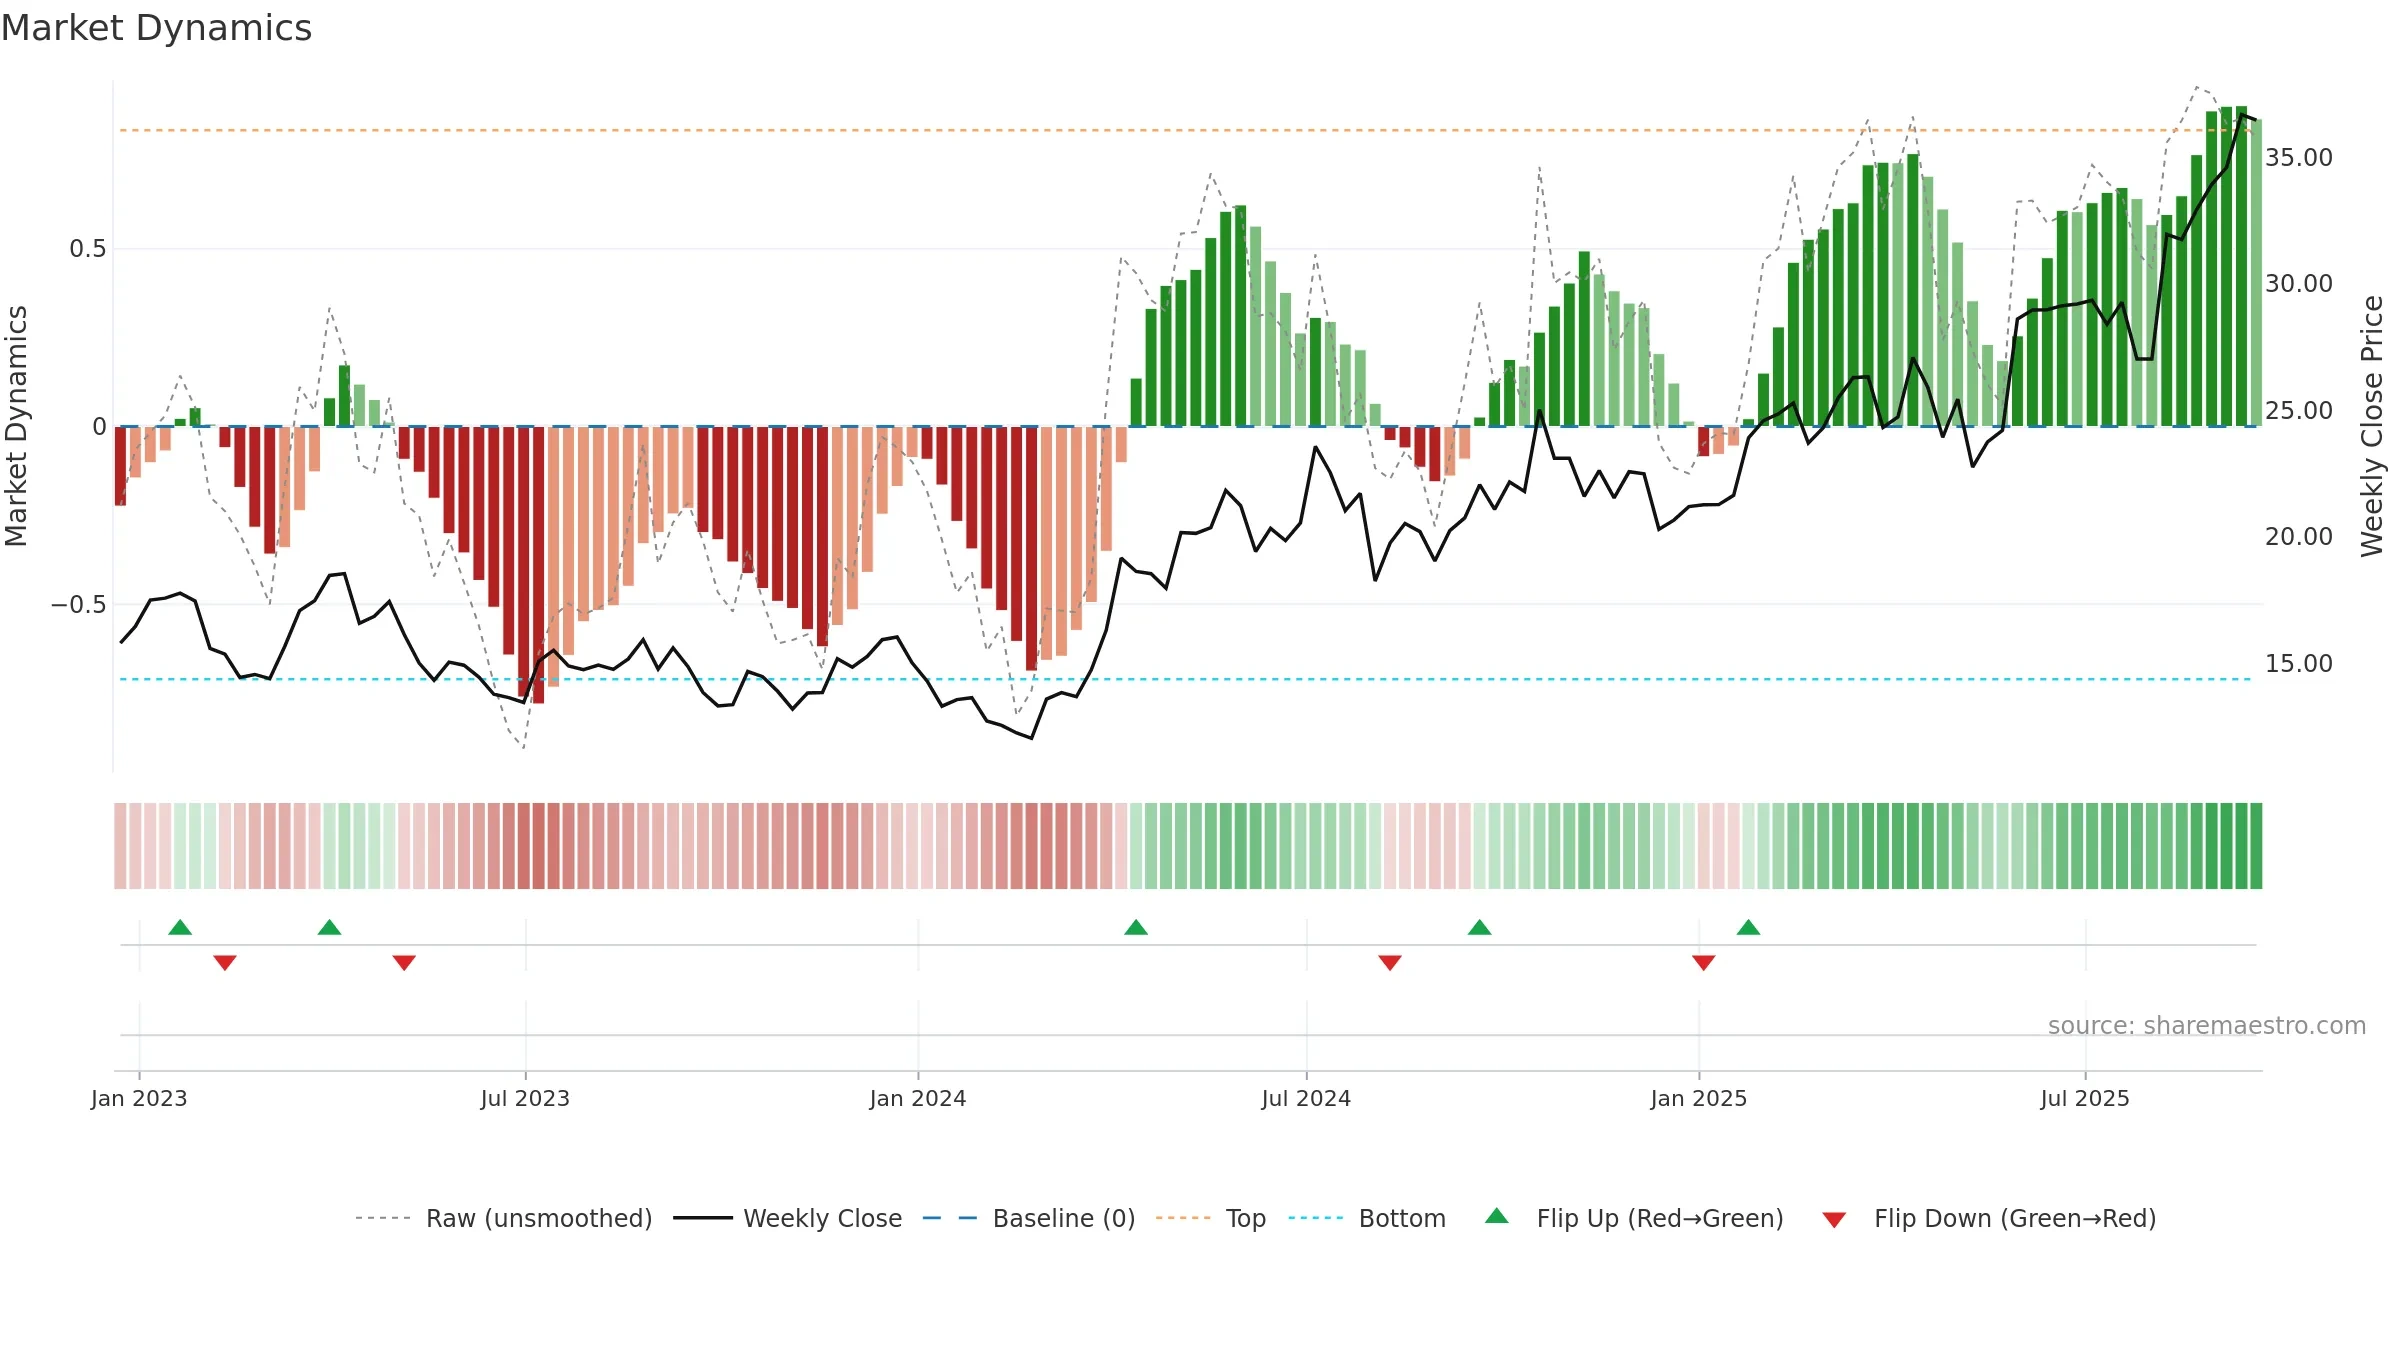The height and width of the screenshot is (1350, 2400).
Task: Click the 20.00 price axis label
Action: pos(2299,537)
